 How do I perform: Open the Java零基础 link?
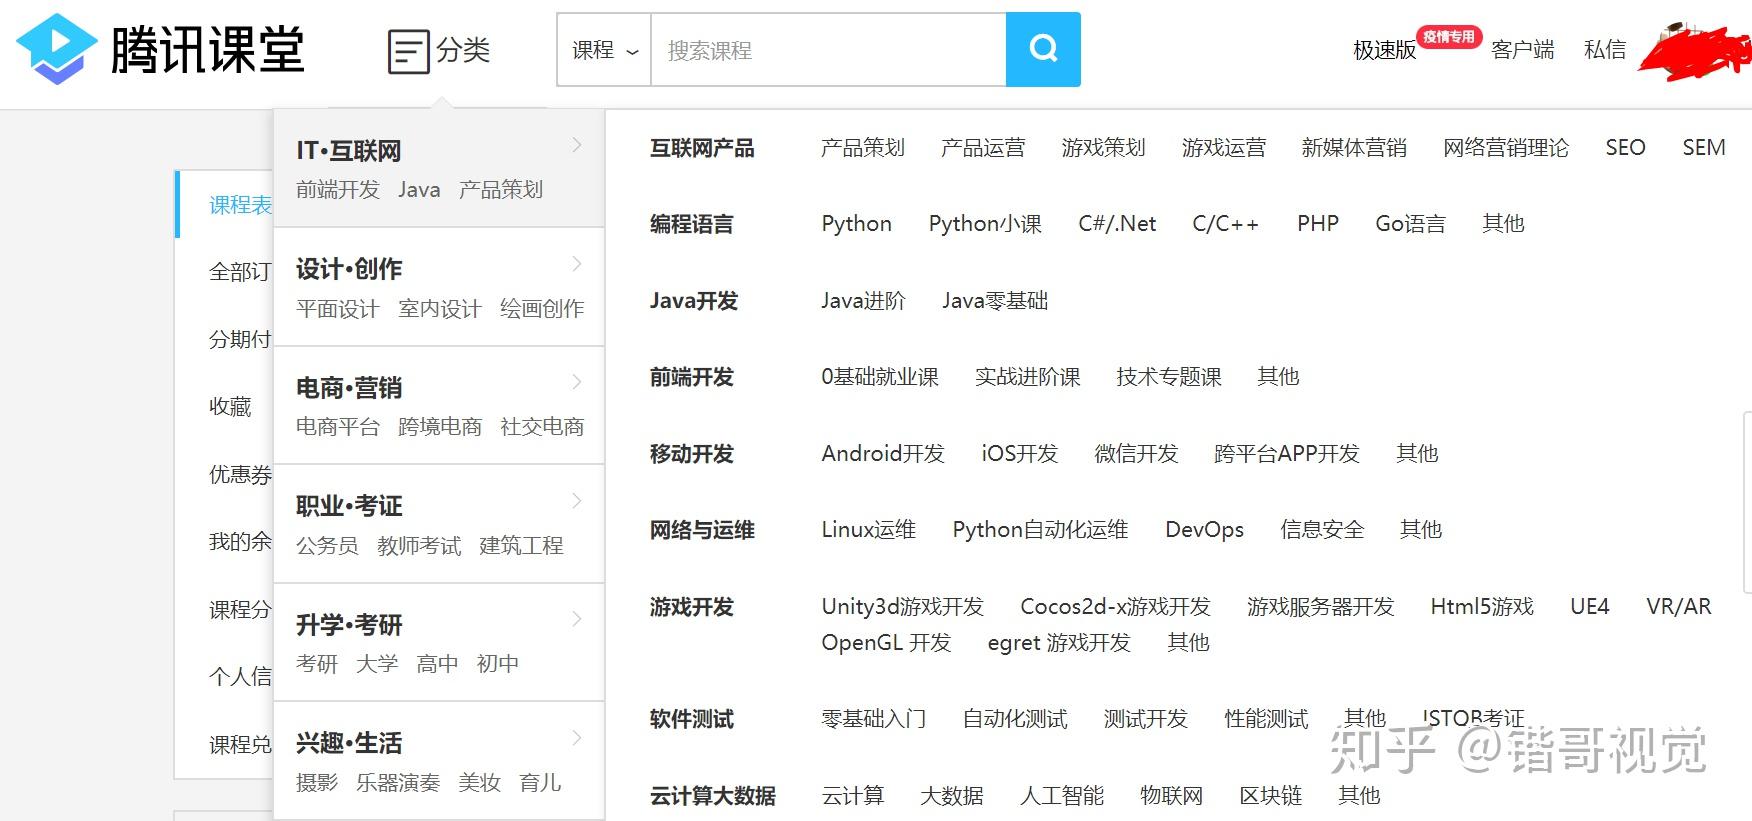(x=995, y=301)
